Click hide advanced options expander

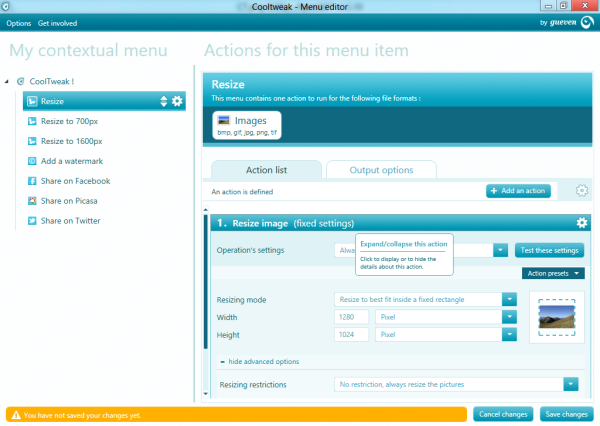(260, 361)
